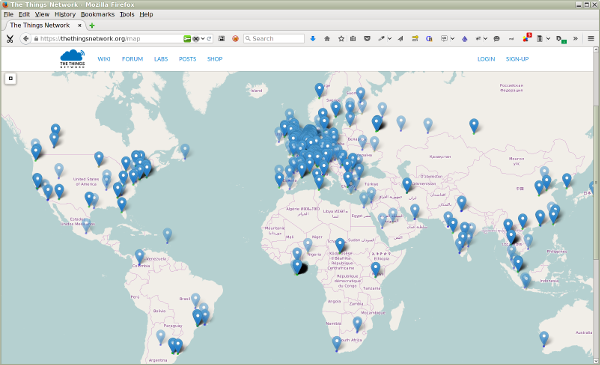The image size is (600, 365).
Task: Open downloads with the blue down arrow
Action: click(313, 39)
